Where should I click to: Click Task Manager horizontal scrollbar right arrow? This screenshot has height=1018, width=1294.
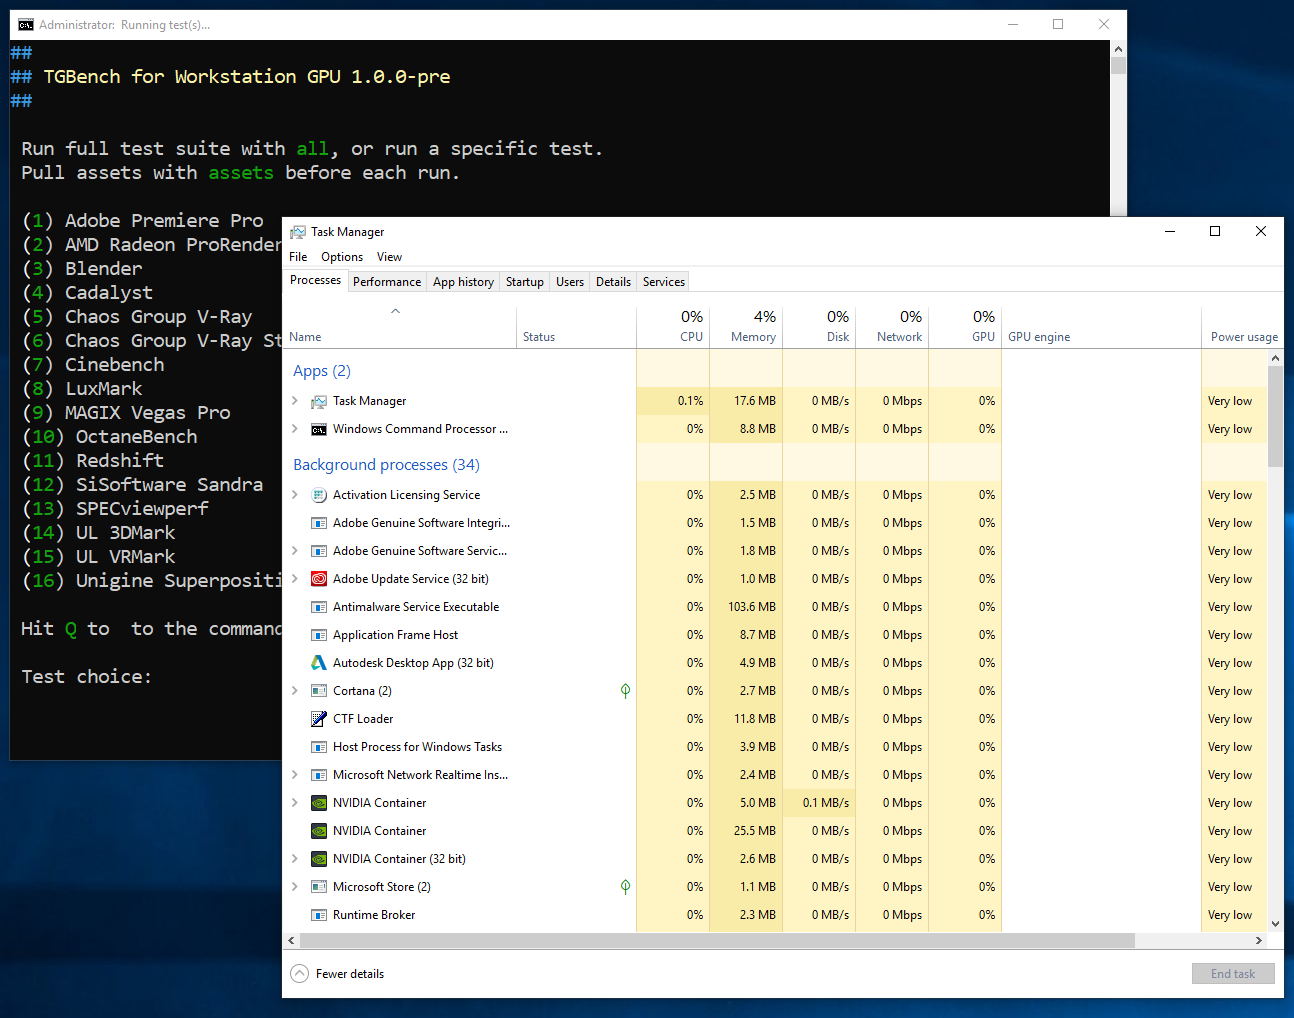click(1258, 941)
